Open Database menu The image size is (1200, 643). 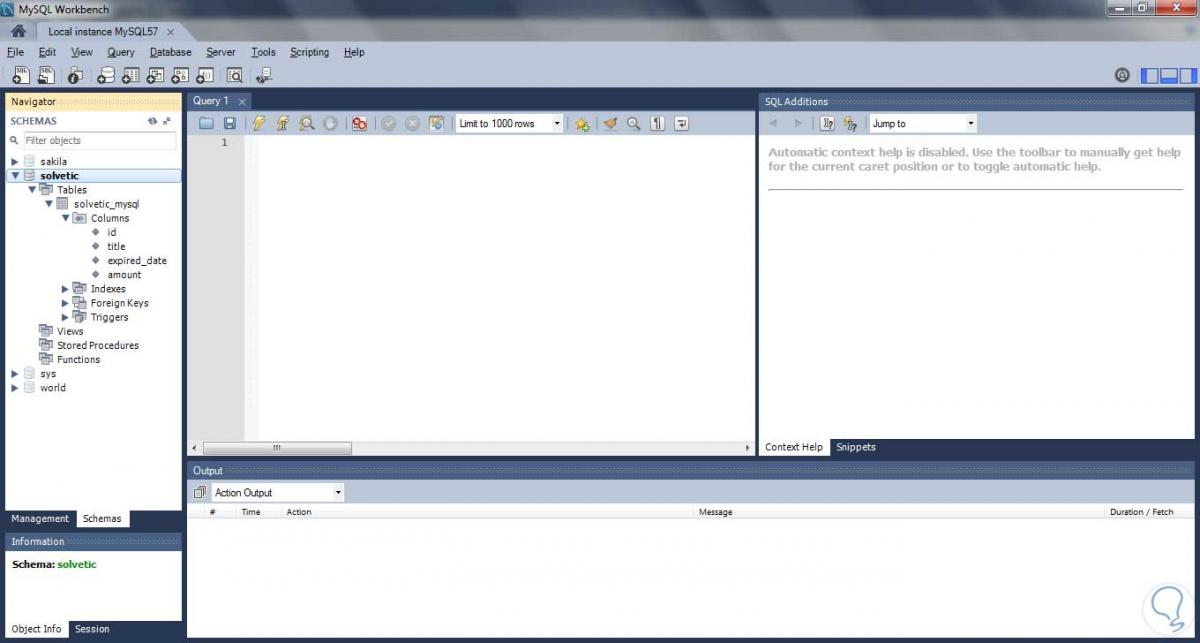[x=170, y=52]
